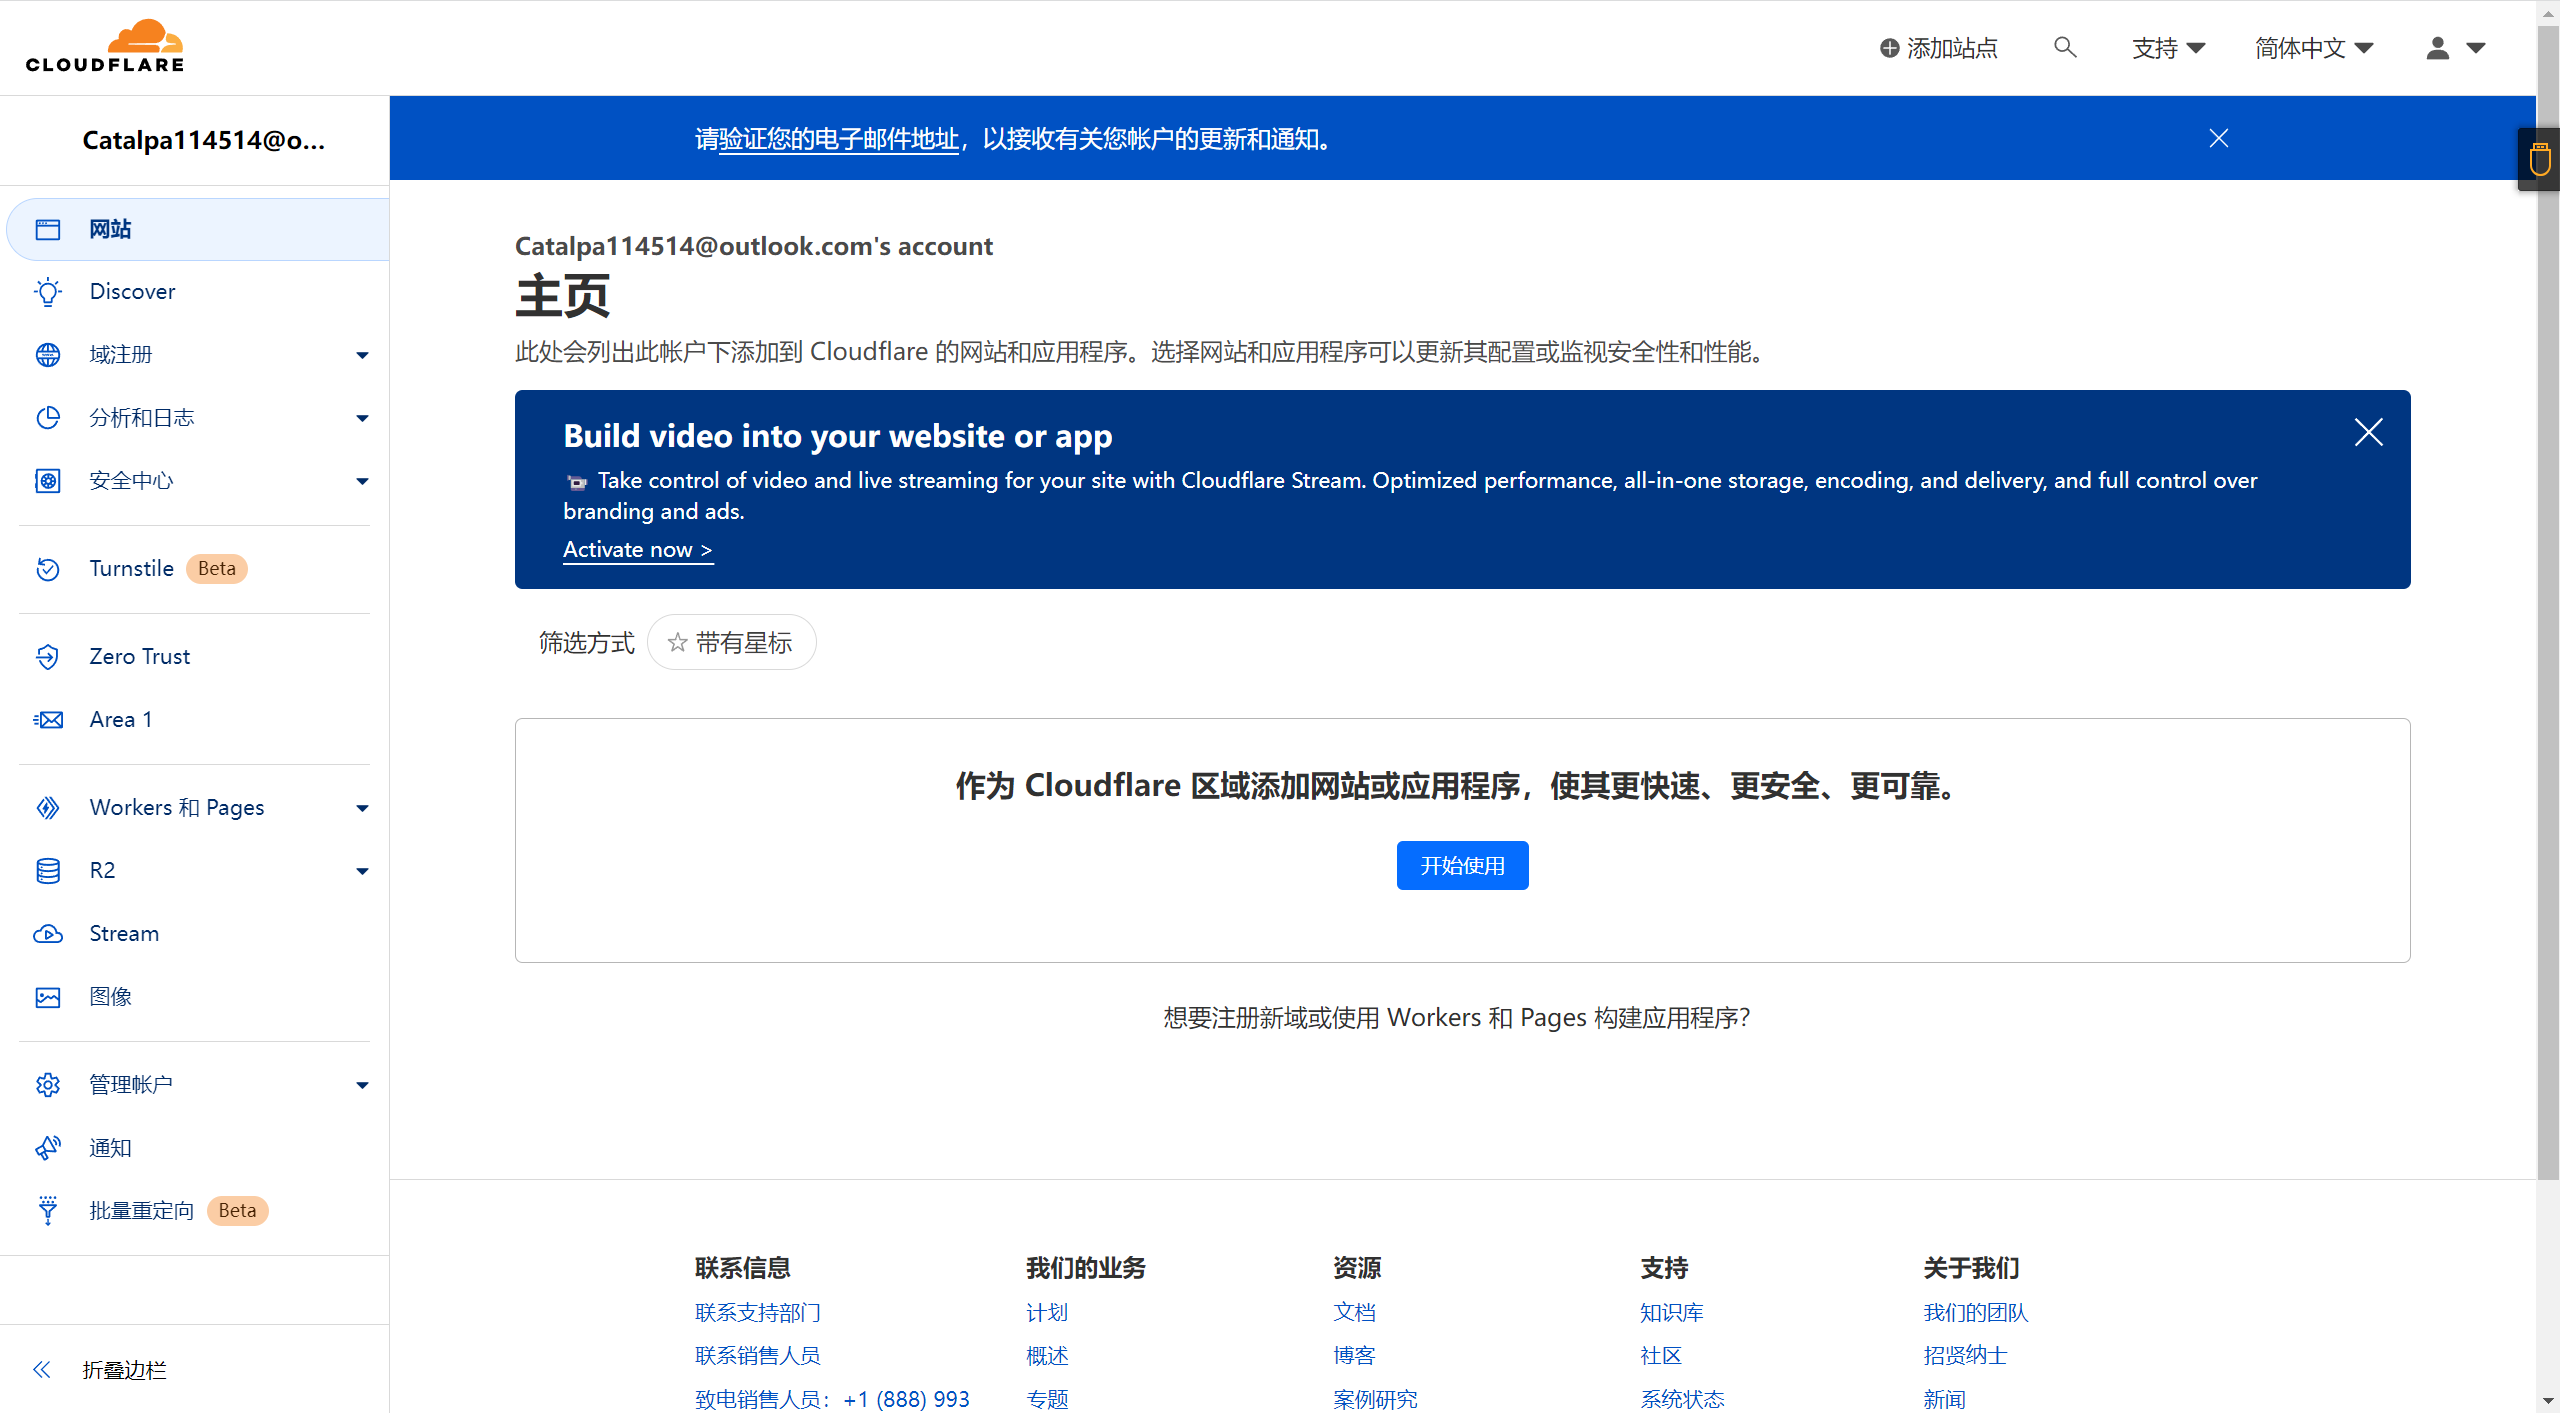Click the scrollbar down arrow
Image resolution: width=2560 pixels, height=1413 pixels.
click(x=2548, y=1402)
